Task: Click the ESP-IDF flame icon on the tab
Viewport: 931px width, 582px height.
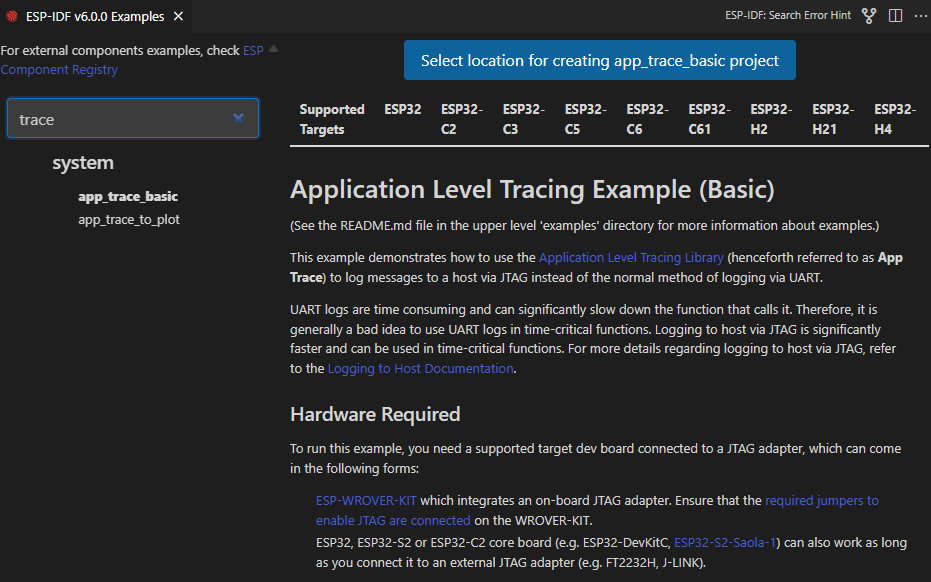Action: 12,16
